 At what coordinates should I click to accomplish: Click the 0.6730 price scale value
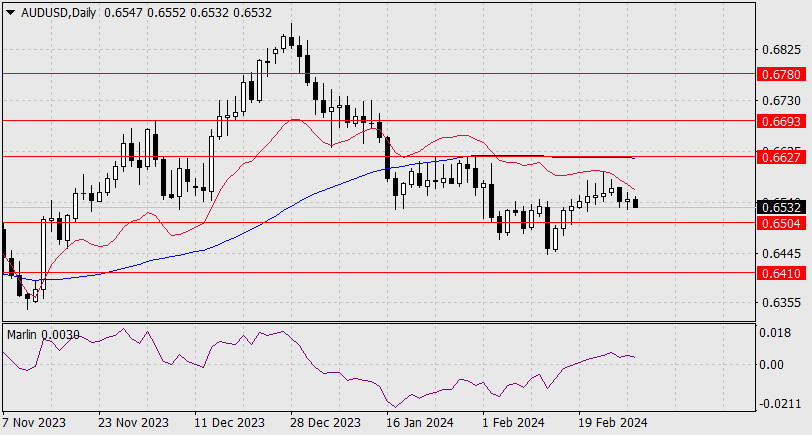(x=781, y=100)
